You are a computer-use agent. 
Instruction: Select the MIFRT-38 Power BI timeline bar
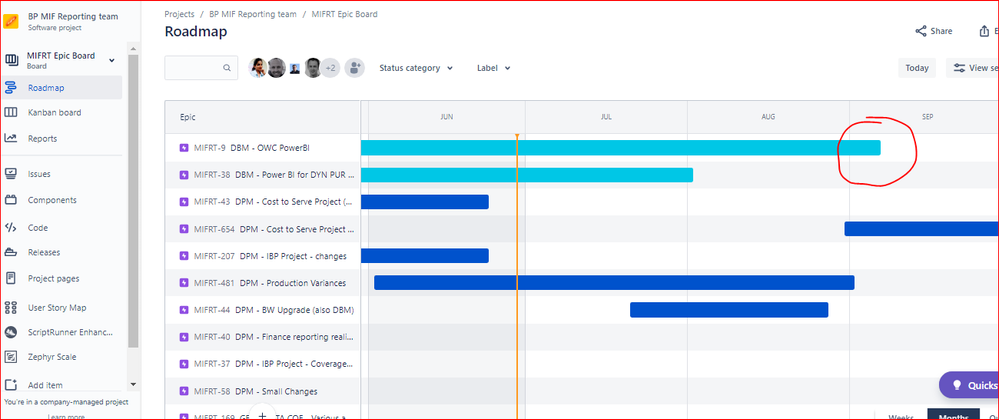pos(527,175)
